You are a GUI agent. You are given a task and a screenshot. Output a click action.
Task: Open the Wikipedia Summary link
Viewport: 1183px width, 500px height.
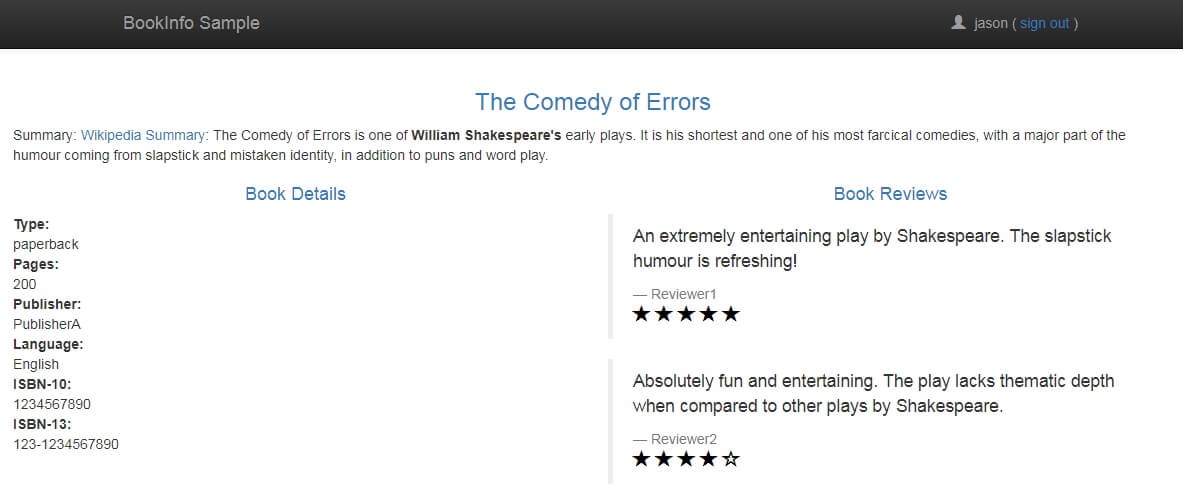(x=143, y=136)
